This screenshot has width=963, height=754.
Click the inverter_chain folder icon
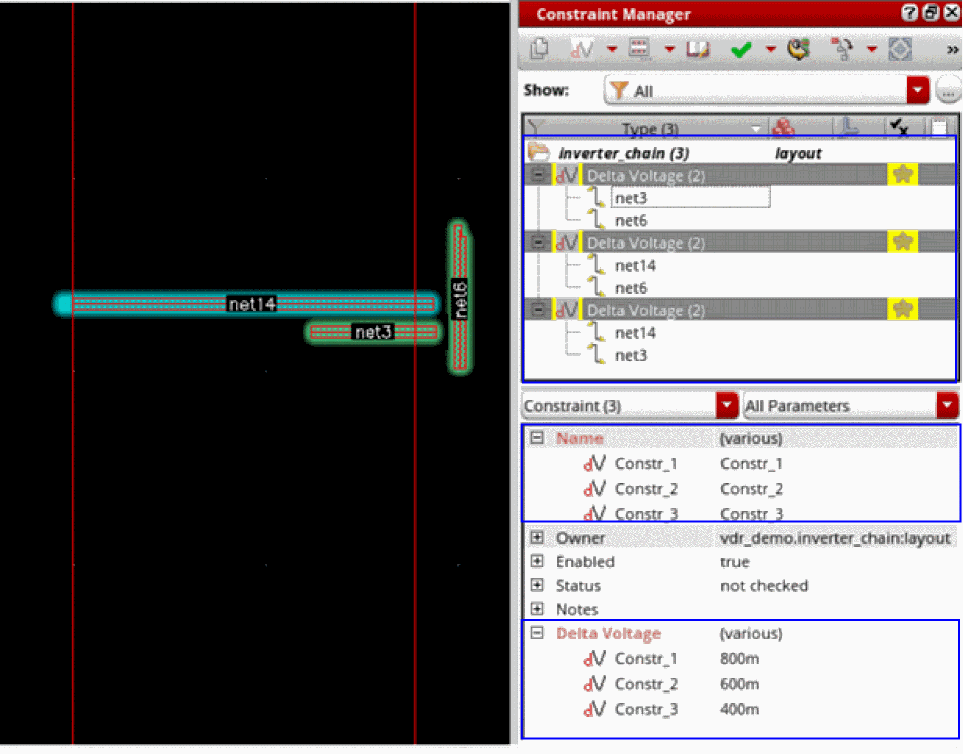[x=539, y=151]
